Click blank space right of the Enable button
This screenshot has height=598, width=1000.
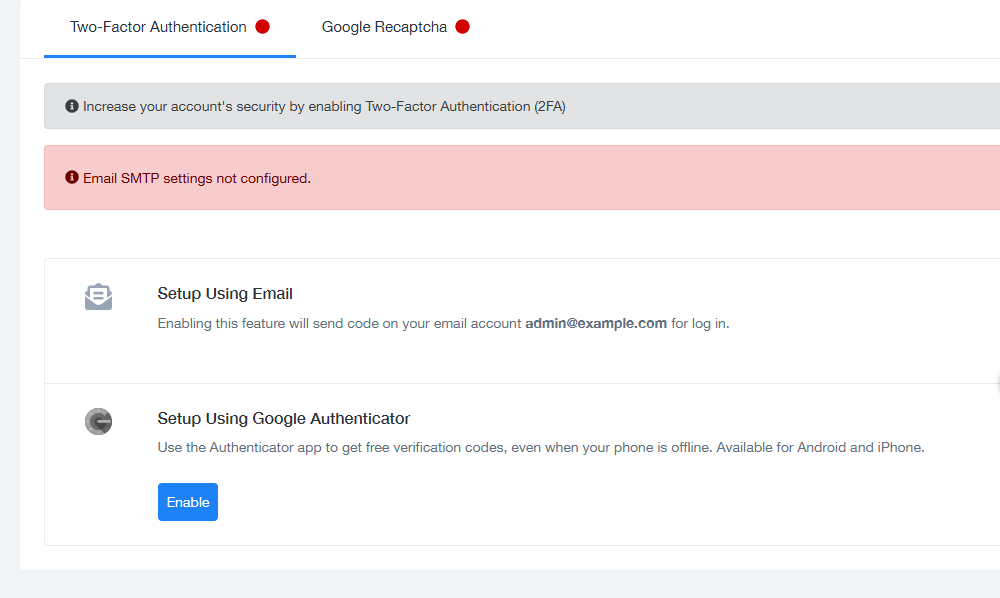(x=500, y=502)
